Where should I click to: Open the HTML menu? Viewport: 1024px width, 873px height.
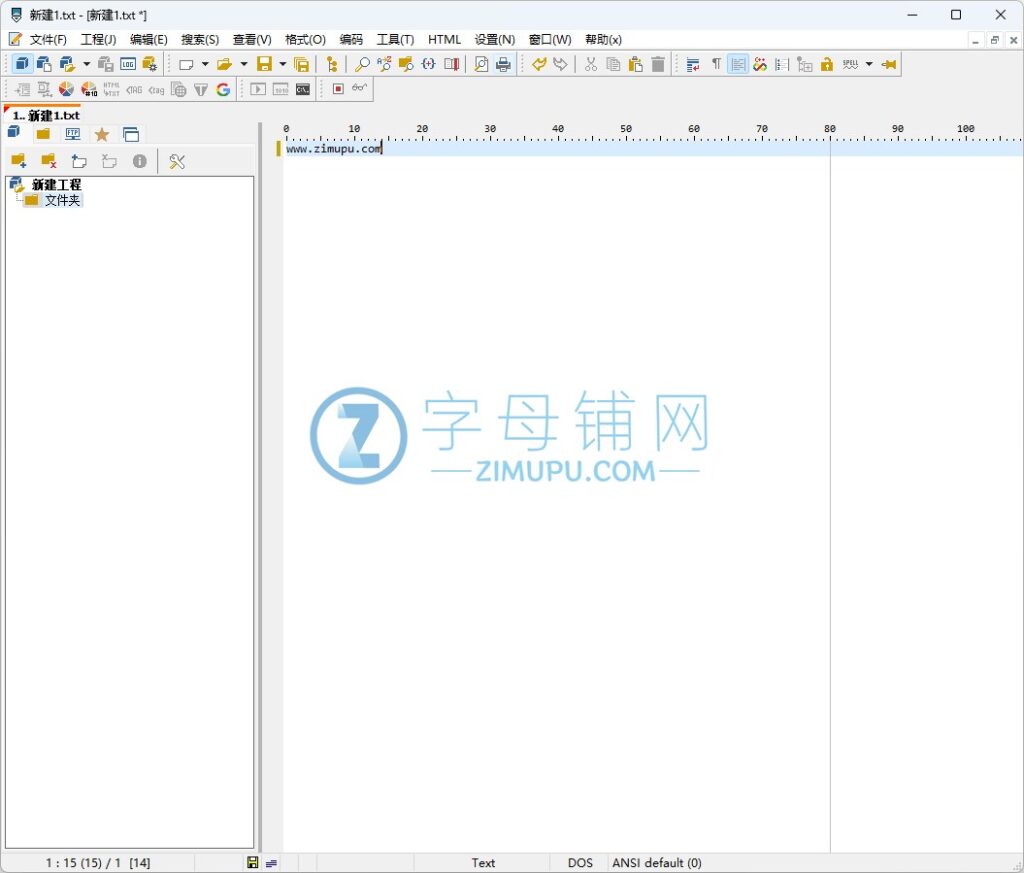pyautogui.click(x=444, y=39)
